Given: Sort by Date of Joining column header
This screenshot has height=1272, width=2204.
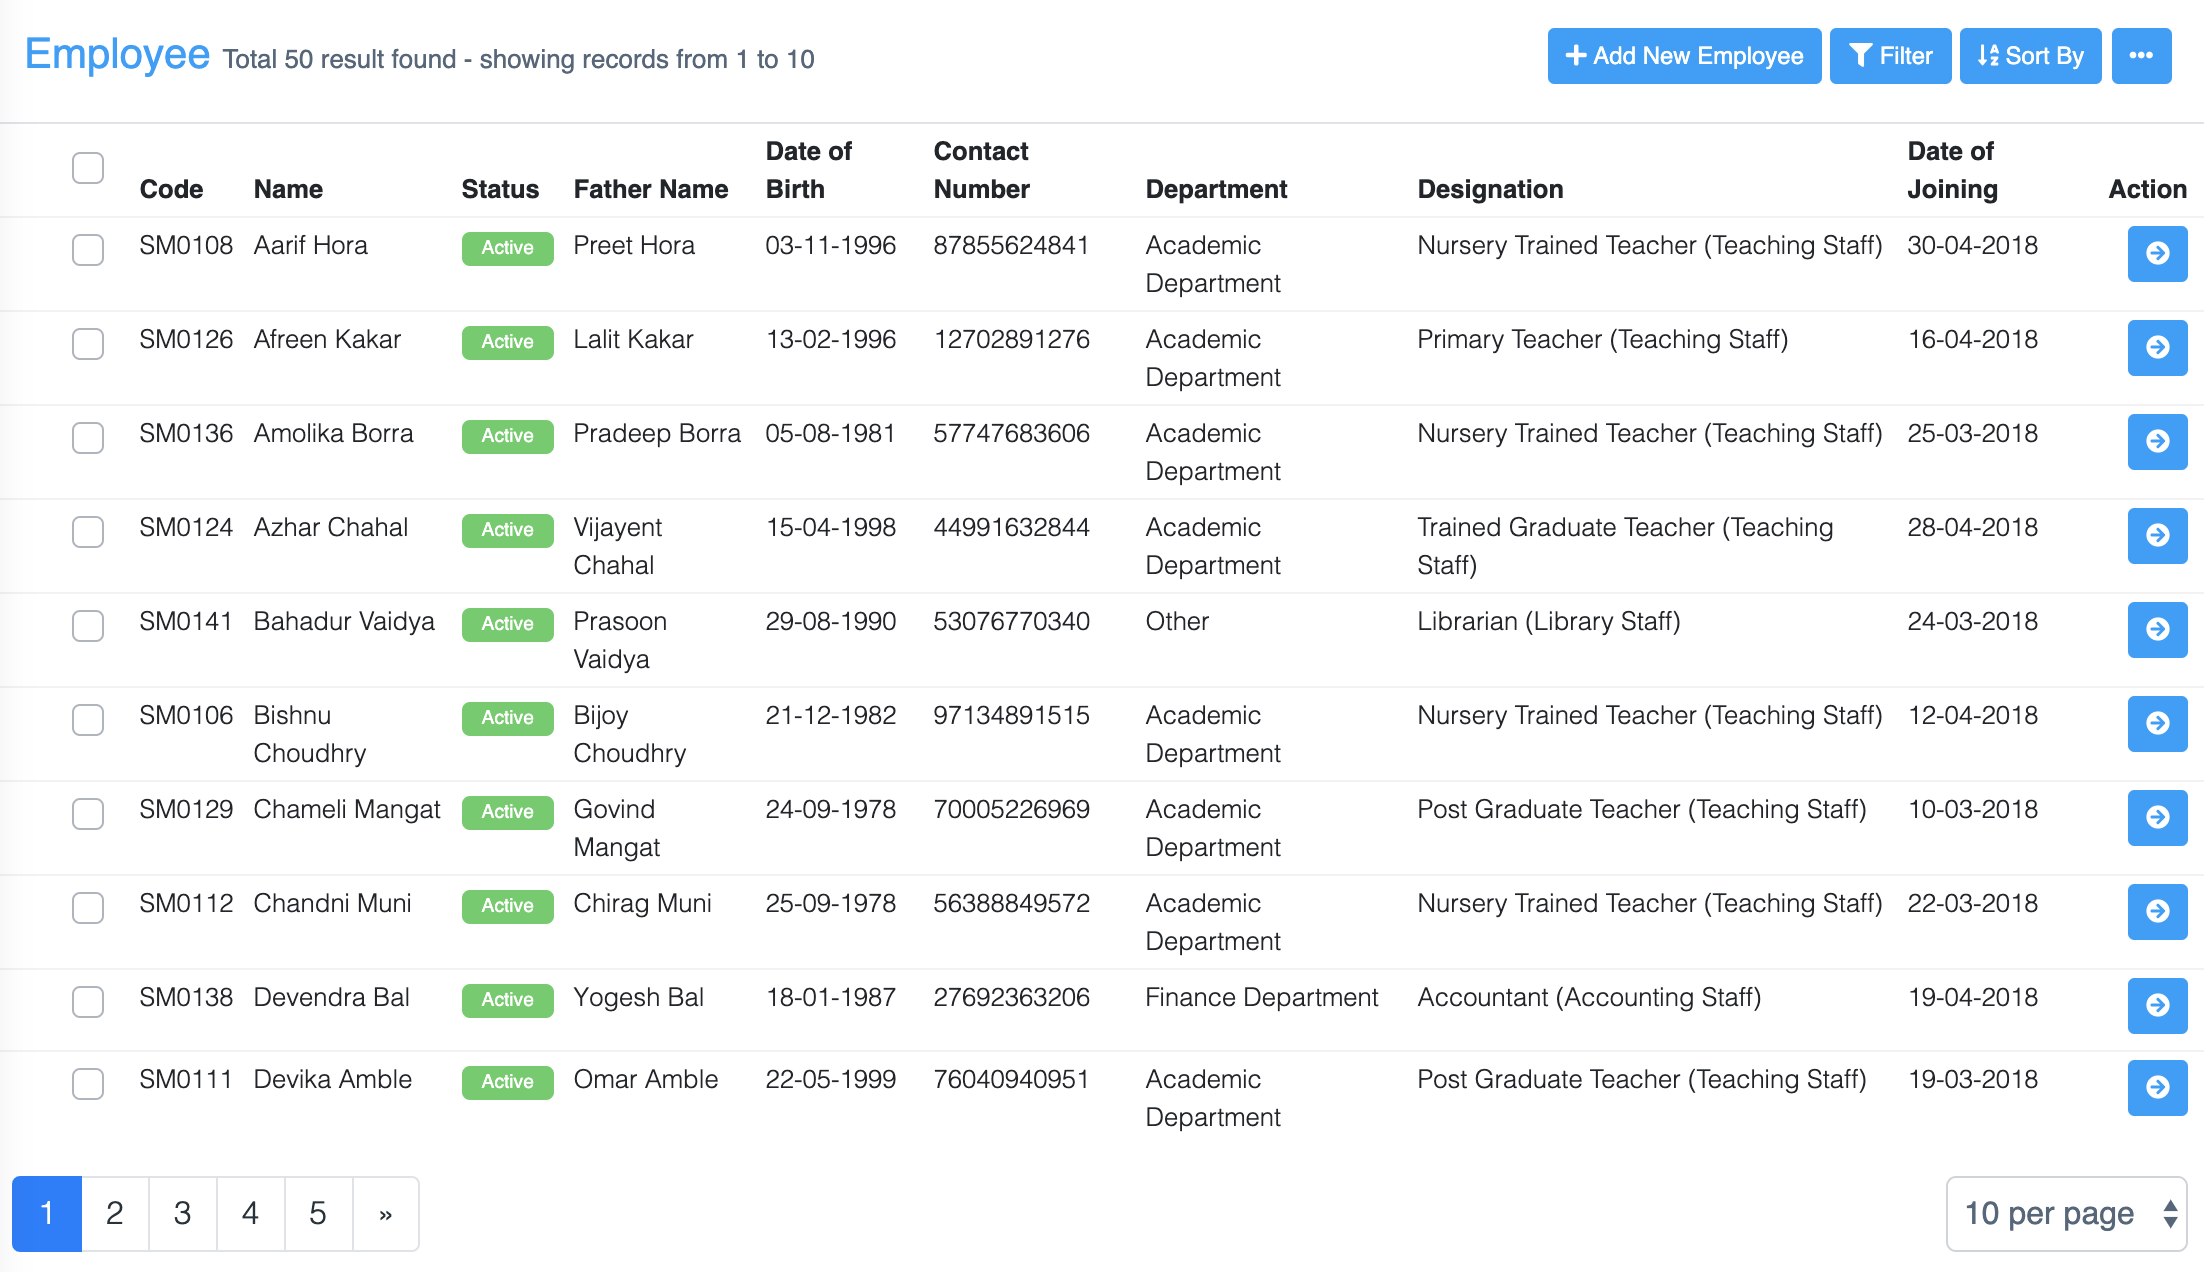Looking at the screenshot, I should click(1952, 170).
